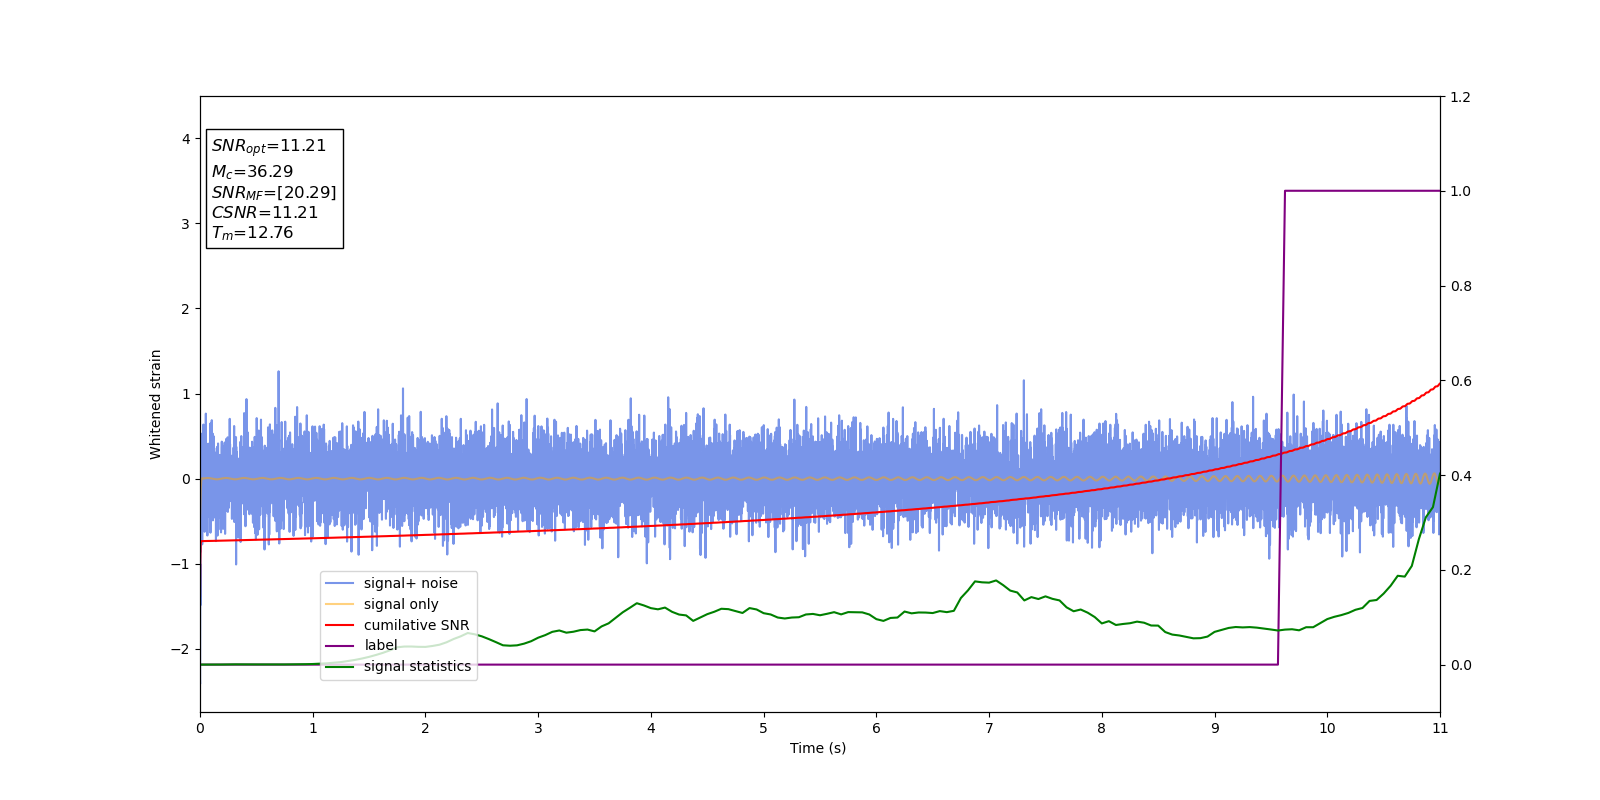Screen dimensions: 1600x800
Task: Click the SNRopt=11.21 annotation text
Action: click(269, 146)
